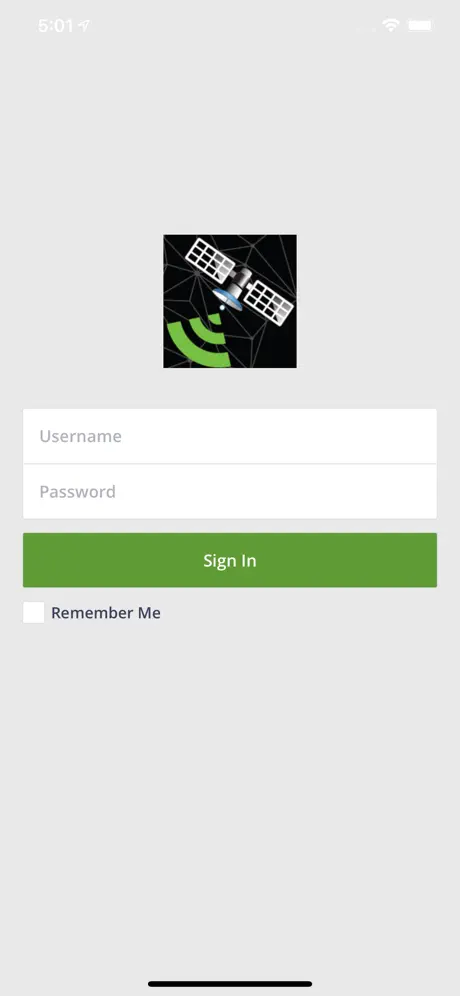The width and height of the screenshot is (460, 996).
Task: Tap the Wi-Fi status icon
Action: 391,25
